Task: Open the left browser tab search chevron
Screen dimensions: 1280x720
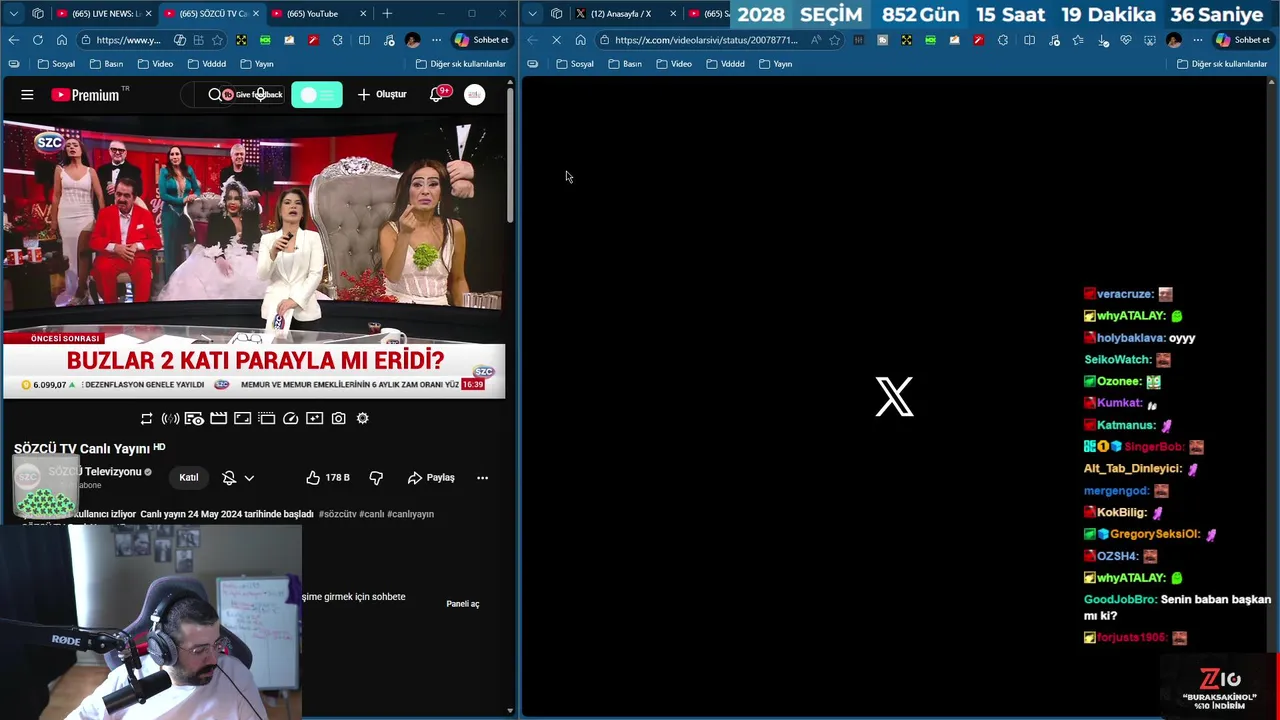Action: [13, 14]
